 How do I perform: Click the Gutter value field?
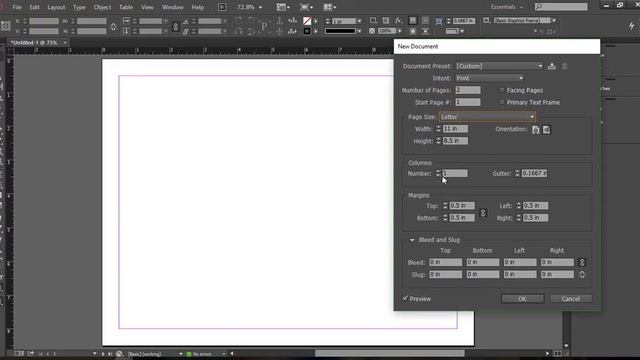(535, 173)
